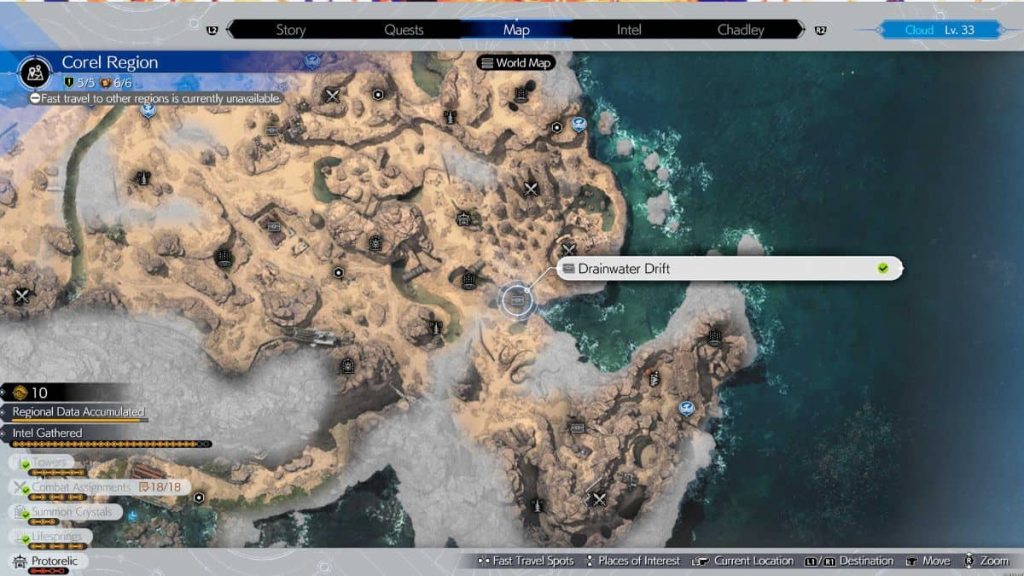Select the chocobo stop icon beside Corel Region title
Screen dimensions: 1024x576
click(x=312, y=61)
